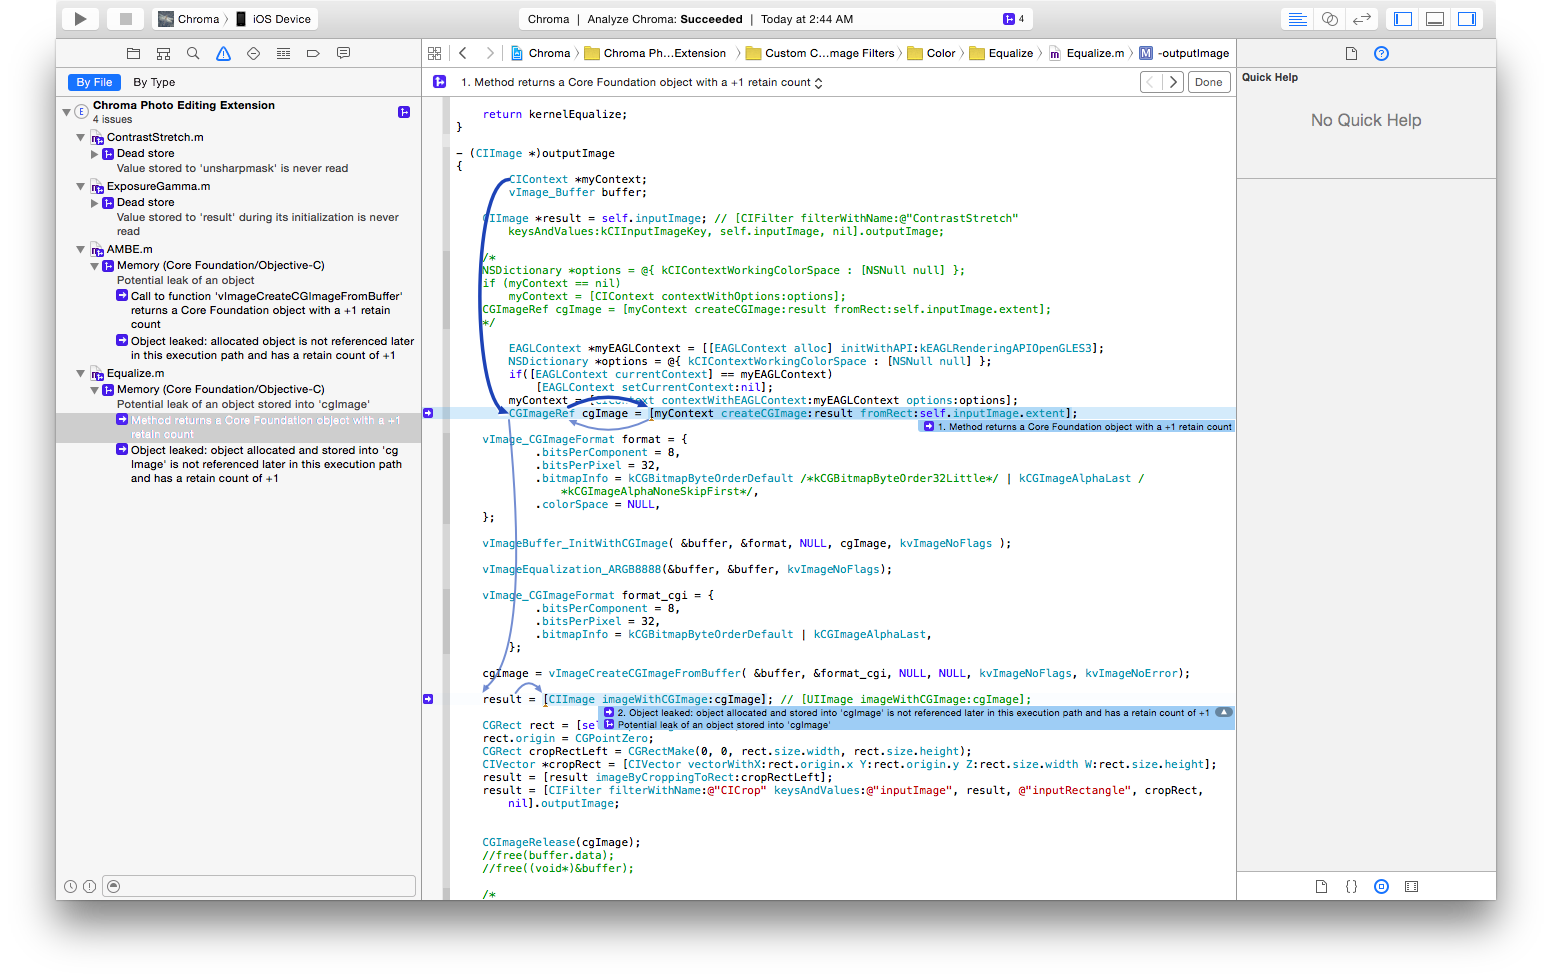1552x980 pixels.
Task: Select Equalize.m file in jump bar
Action: tap(1086, 53)
